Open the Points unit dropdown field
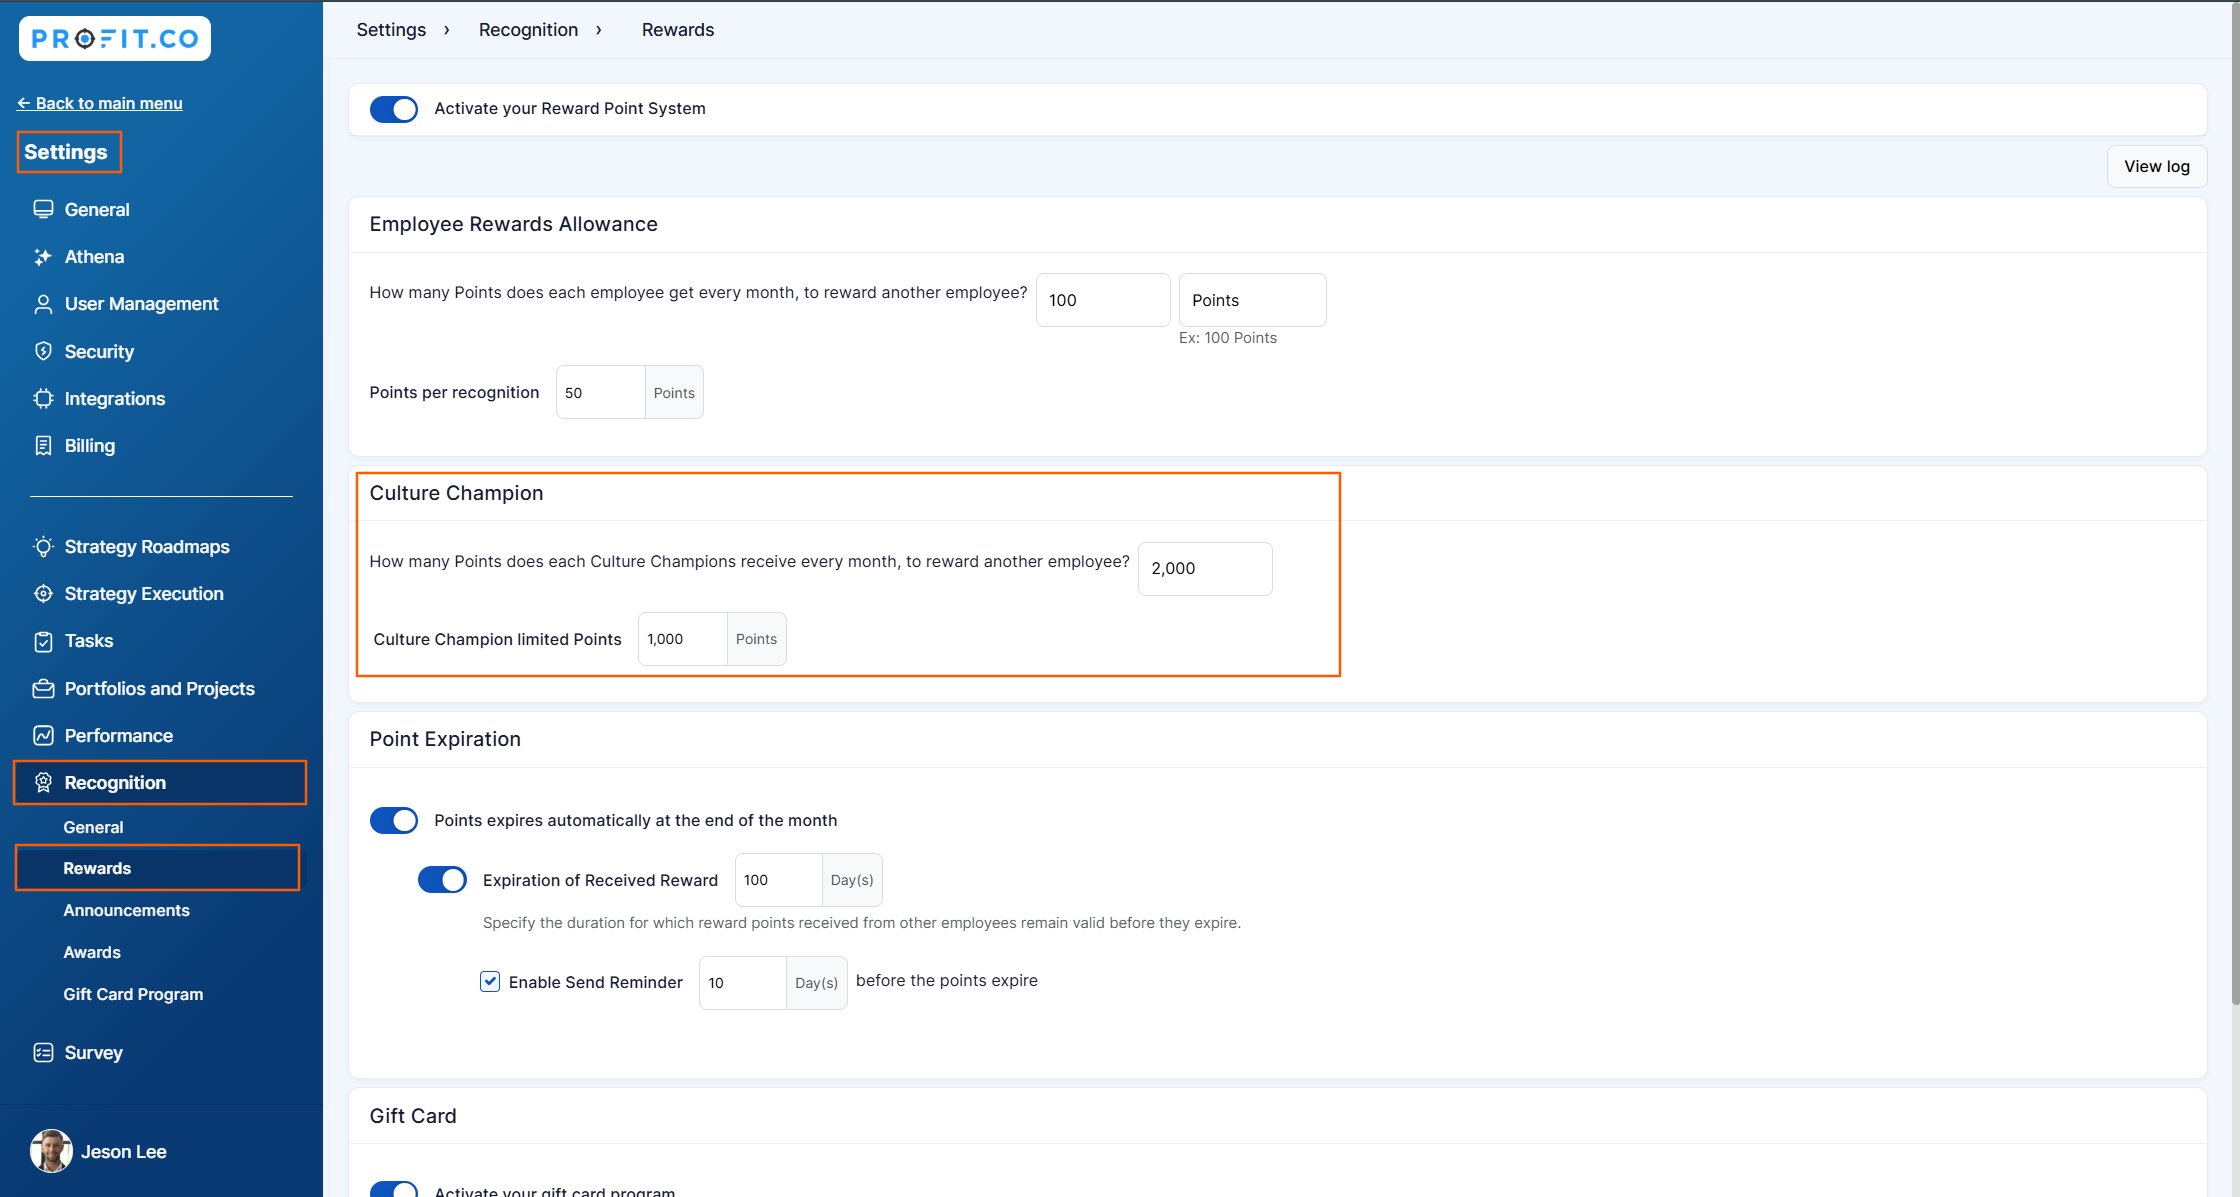Viewport: 2240px width, 1197px height. tap(1252, 300)
